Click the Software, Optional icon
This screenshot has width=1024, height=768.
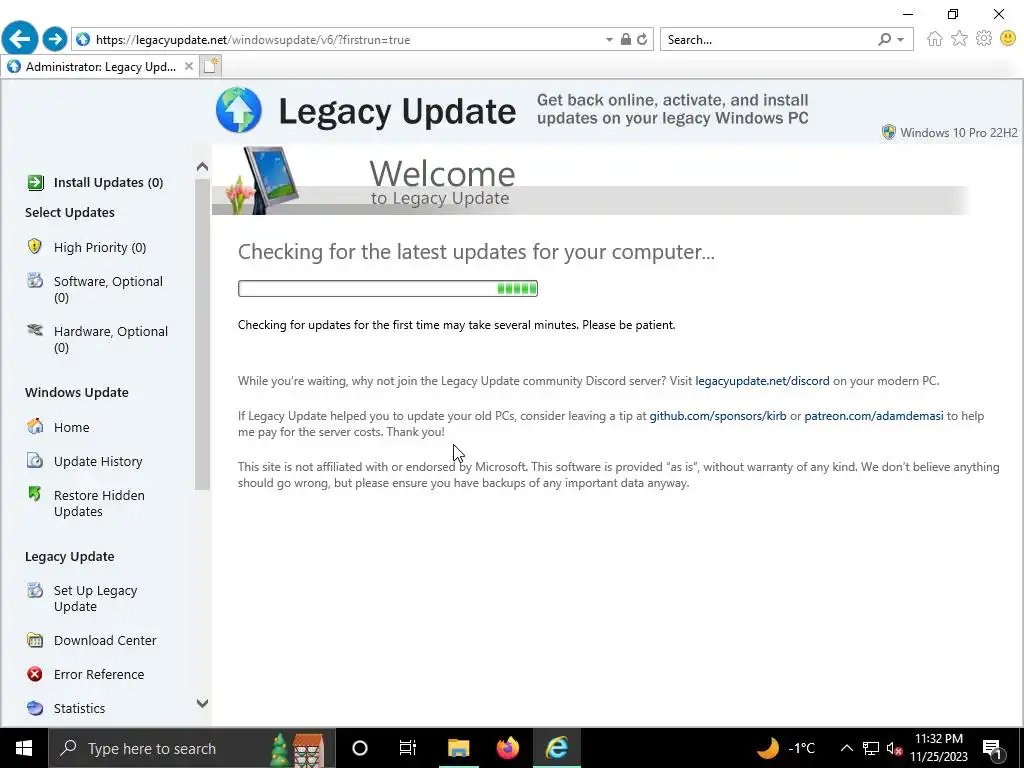(35, 281)
